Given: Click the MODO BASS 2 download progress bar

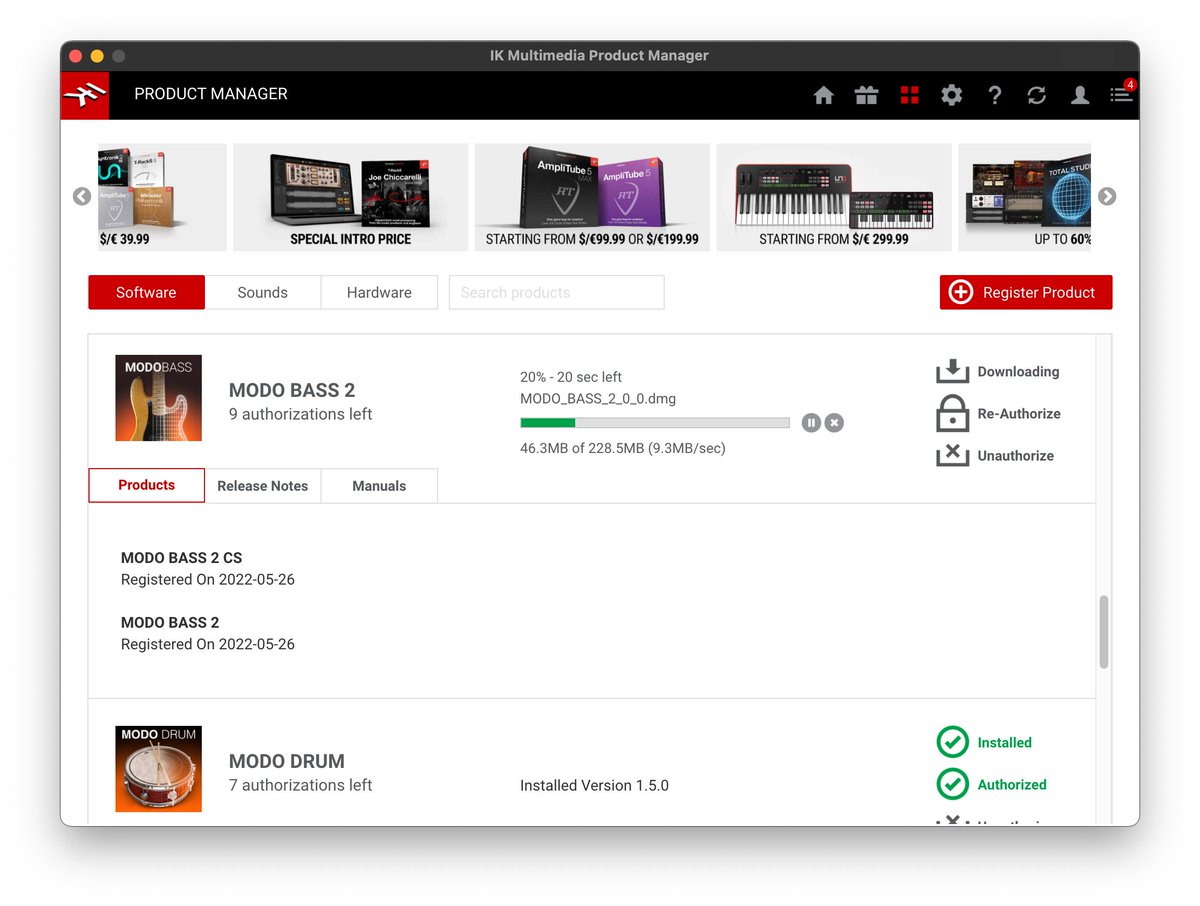Looking at the screenshot, I should coord(655,423).
